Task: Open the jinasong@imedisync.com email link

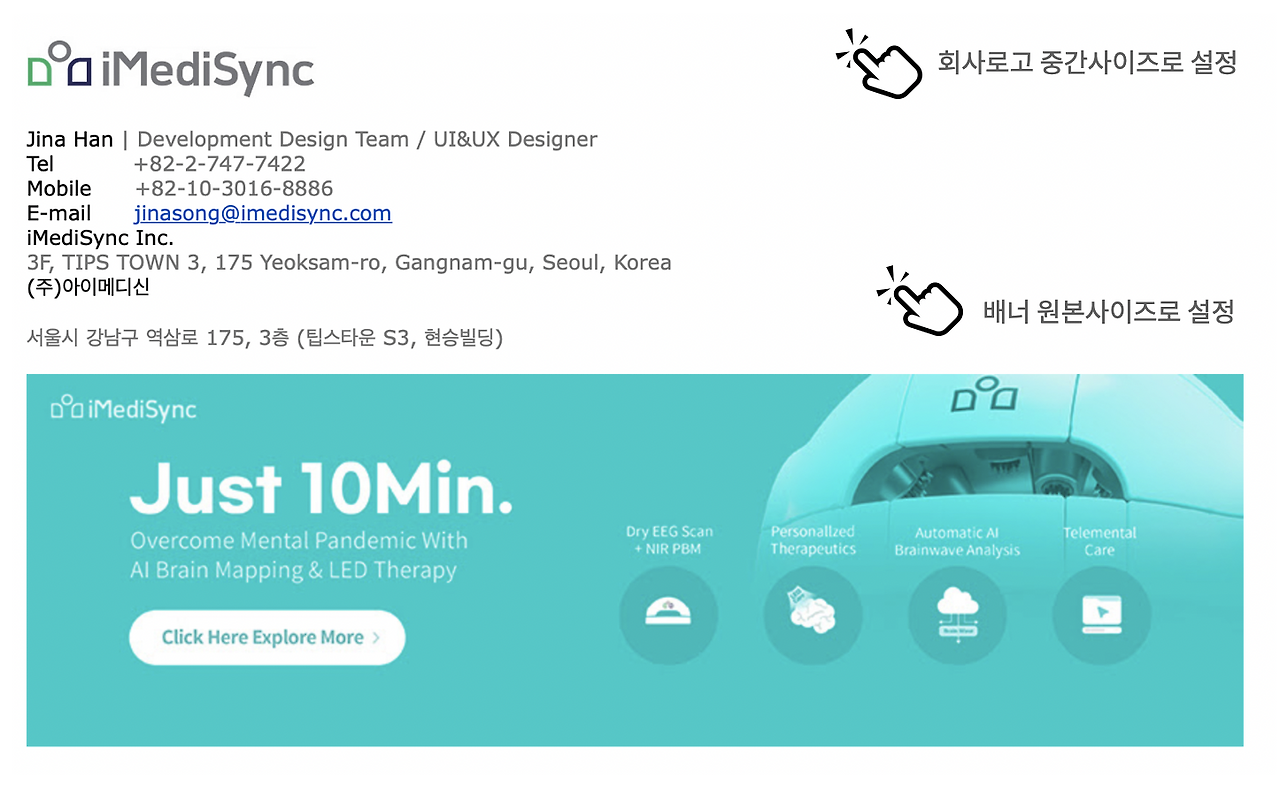Action: point(262,213)
